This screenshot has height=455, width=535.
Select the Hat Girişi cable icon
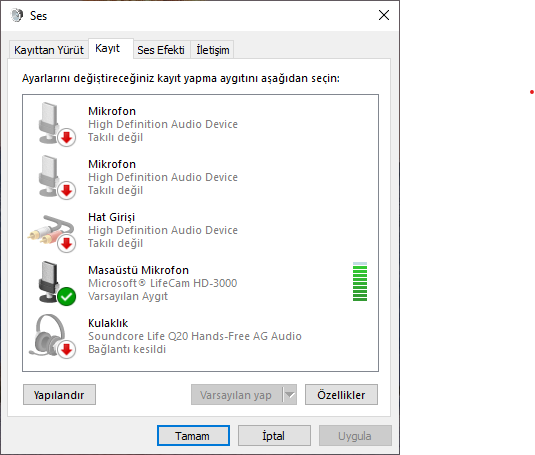[52, 233]
